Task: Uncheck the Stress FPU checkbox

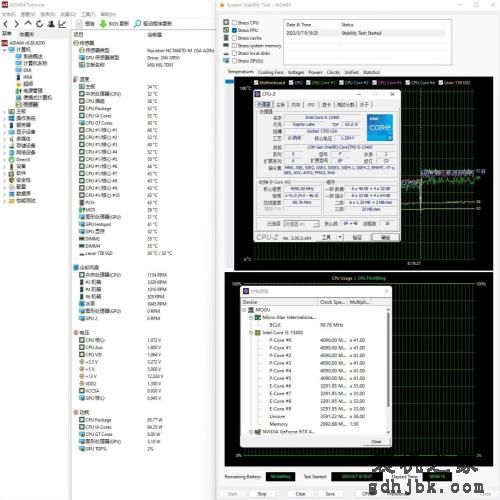Action: [234, 30]
